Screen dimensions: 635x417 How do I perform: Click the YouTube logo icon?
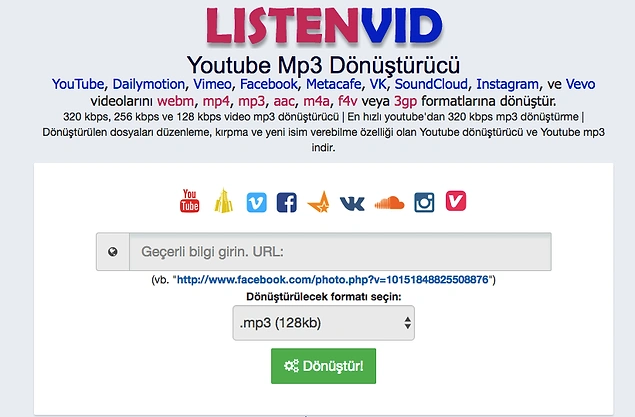tap(190, 201)
